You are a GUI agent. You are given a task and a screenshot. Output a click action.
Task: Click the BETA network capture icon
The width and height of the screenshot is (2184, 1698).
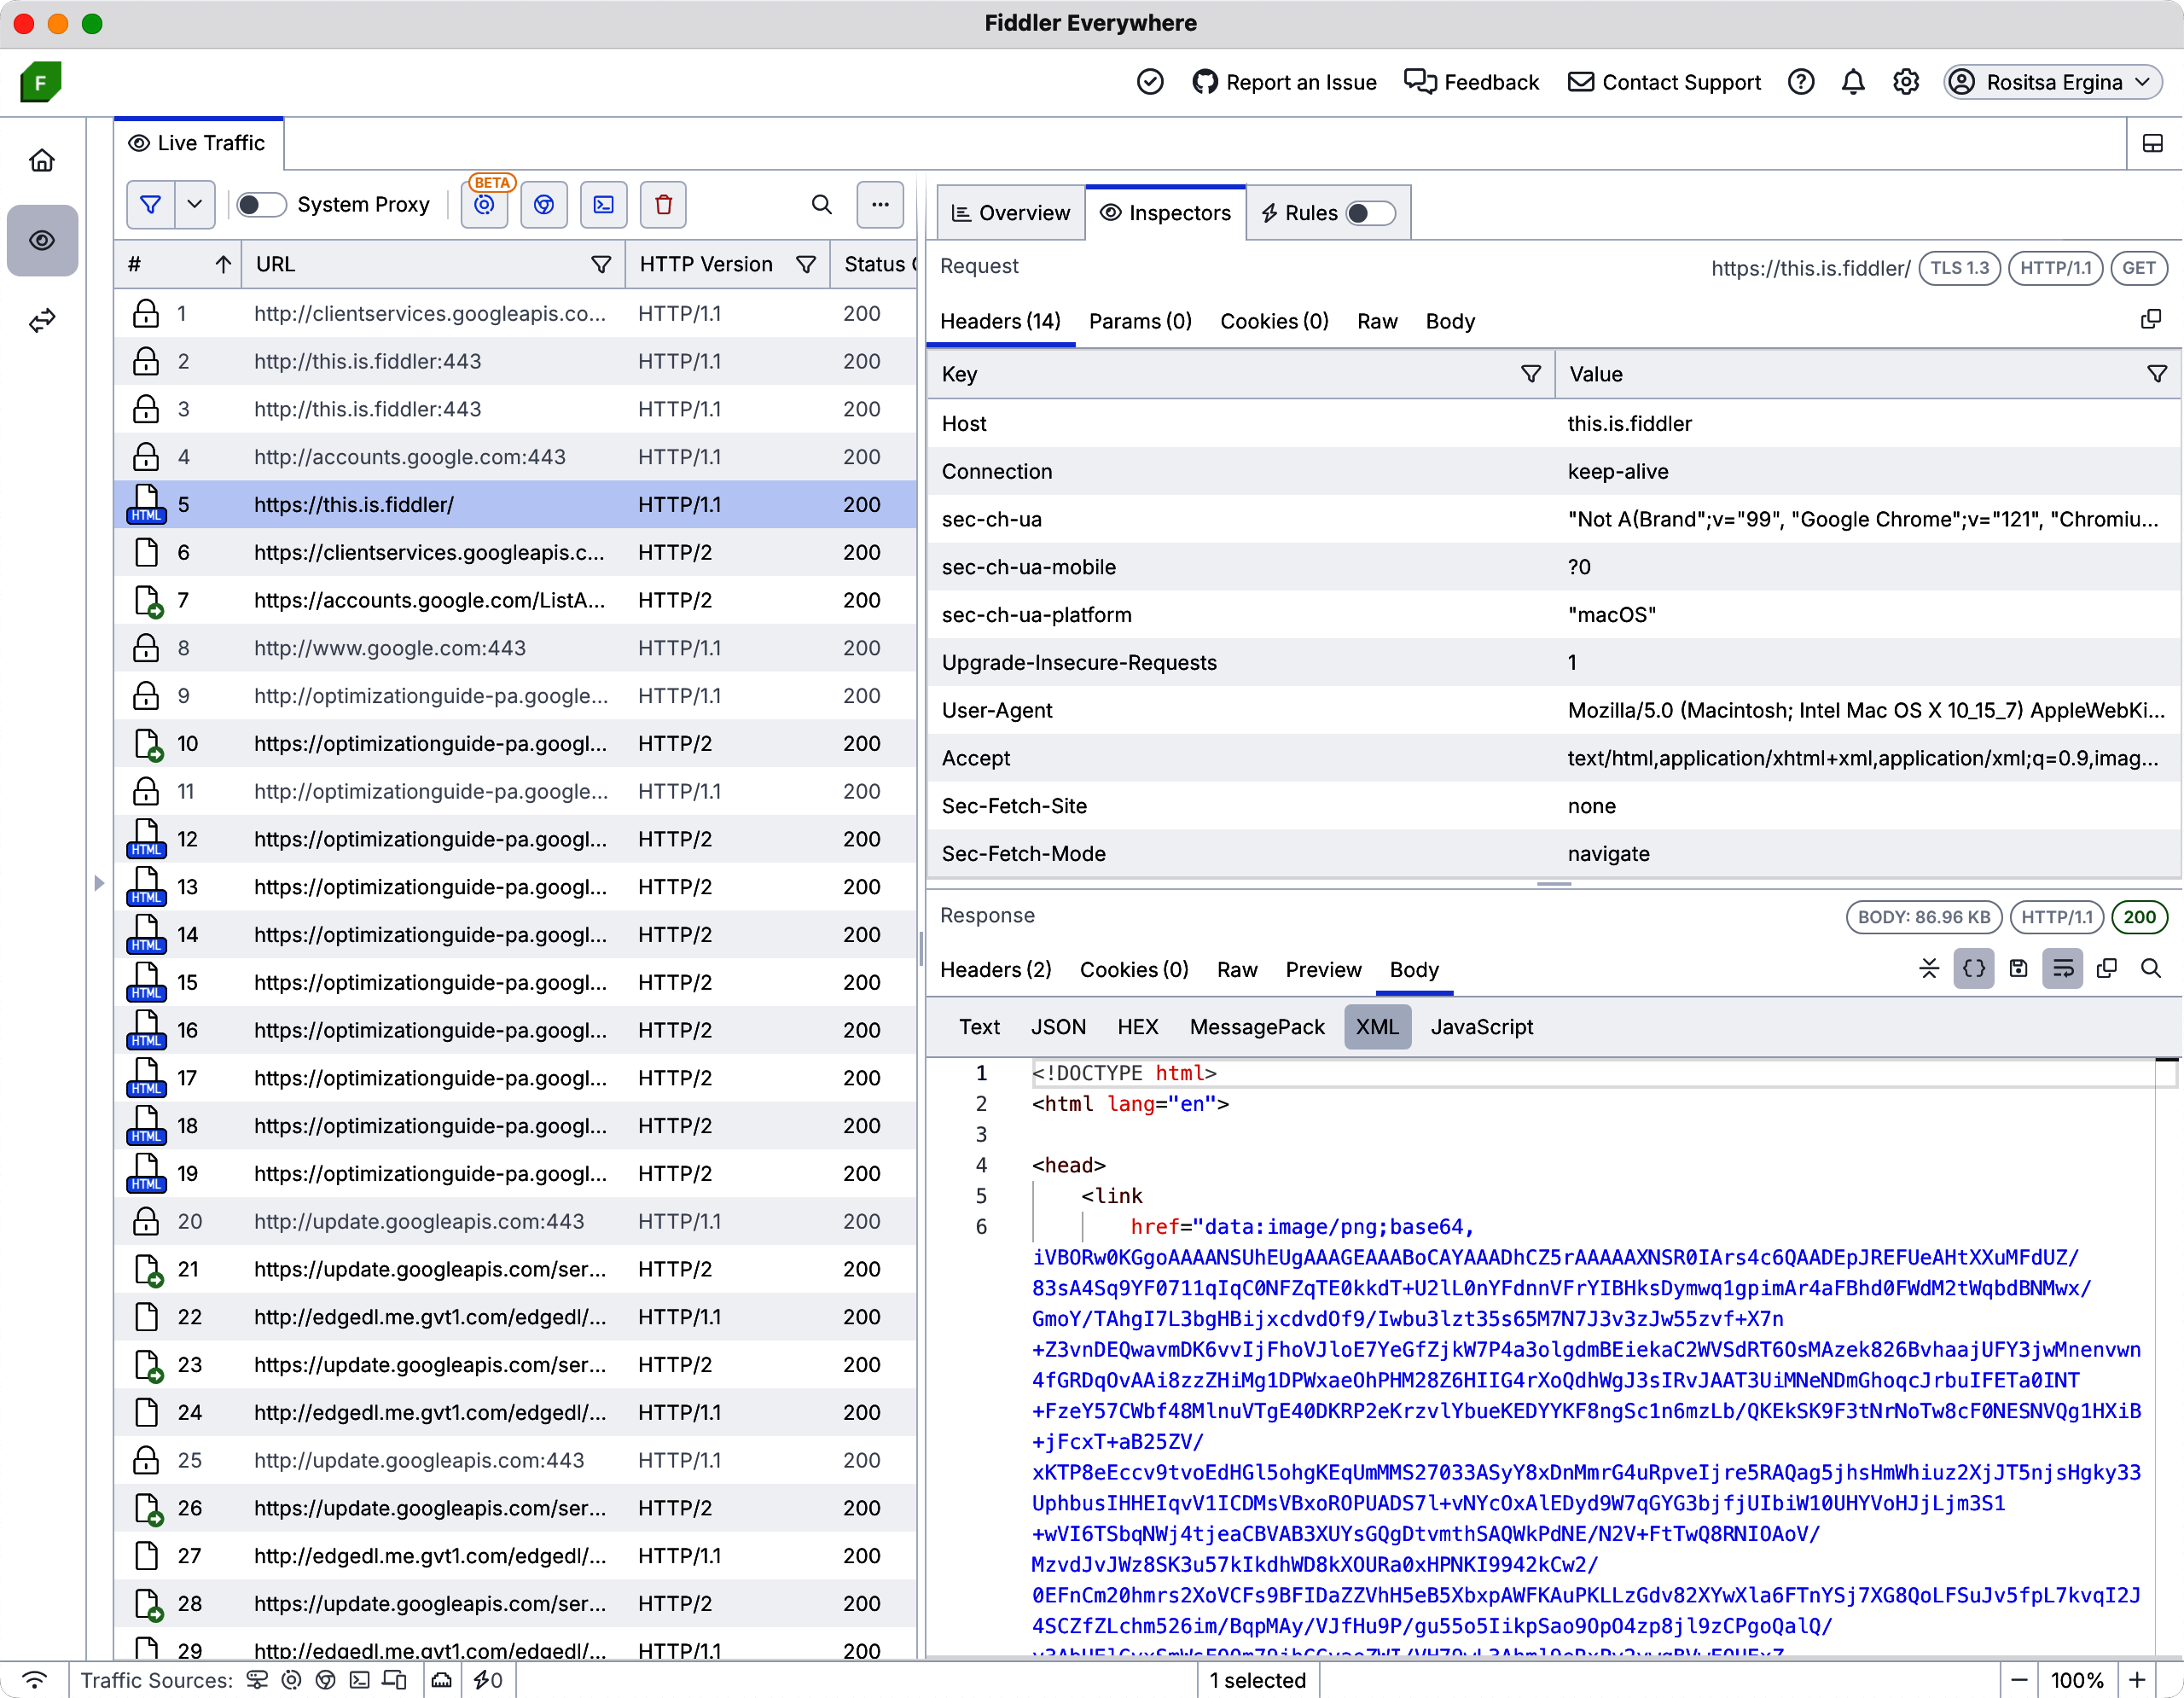click(x=485, y=205)
